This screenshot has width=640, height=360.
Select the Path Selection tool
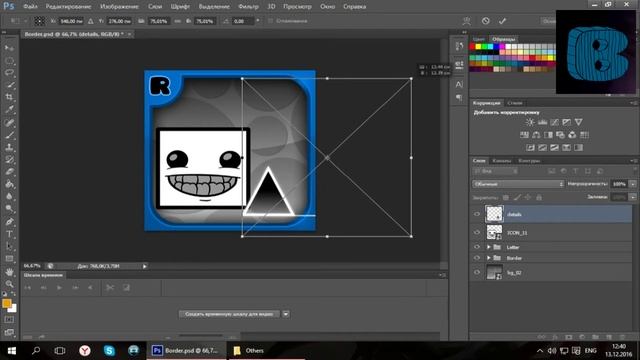(9, 246)
